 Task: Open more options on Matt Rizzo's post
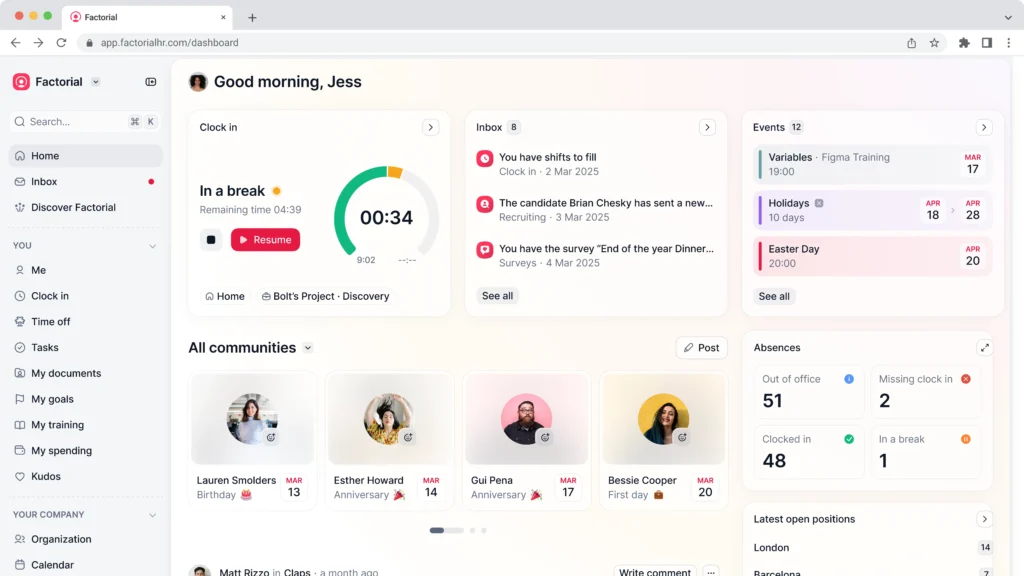pyautogui.click(x=711, y=571)
